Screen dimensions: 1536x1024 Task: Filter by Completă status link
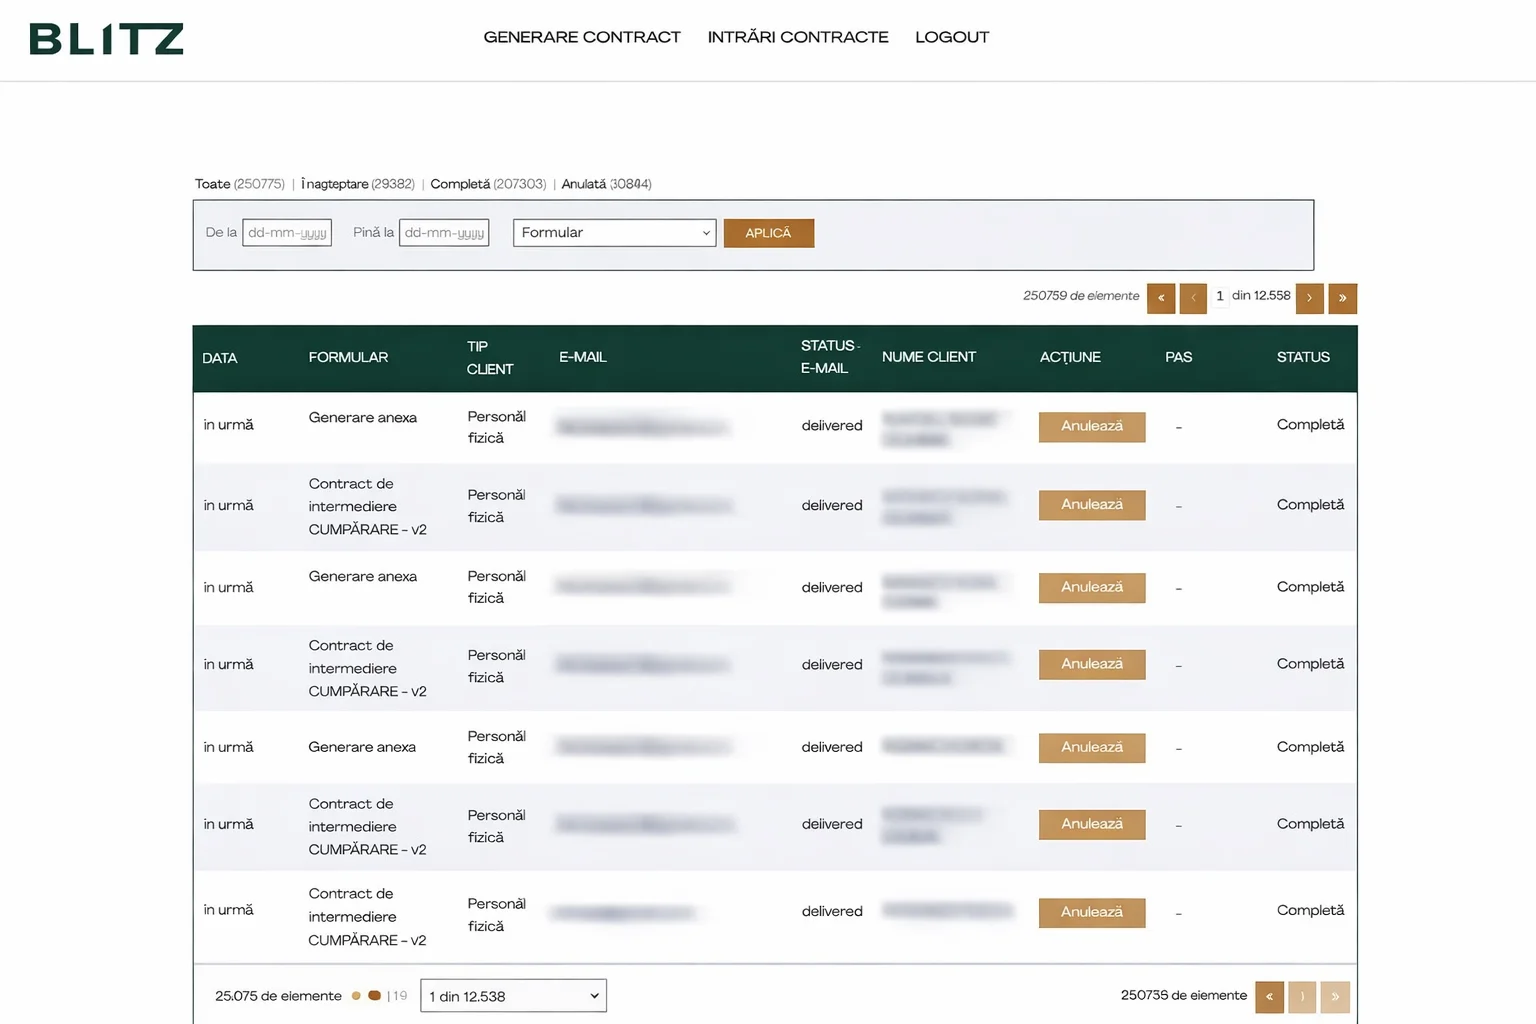tap(460, 184)
